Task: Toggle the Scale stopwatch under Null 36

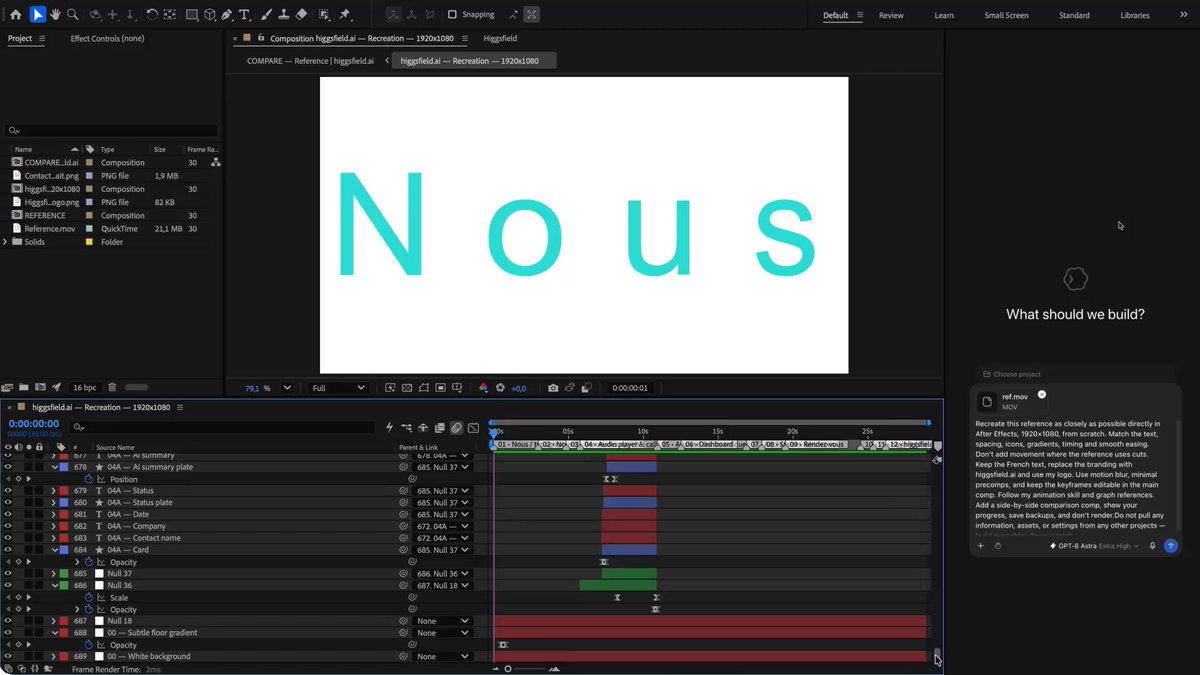Action: pyautogui.click(x=89, y=598)
